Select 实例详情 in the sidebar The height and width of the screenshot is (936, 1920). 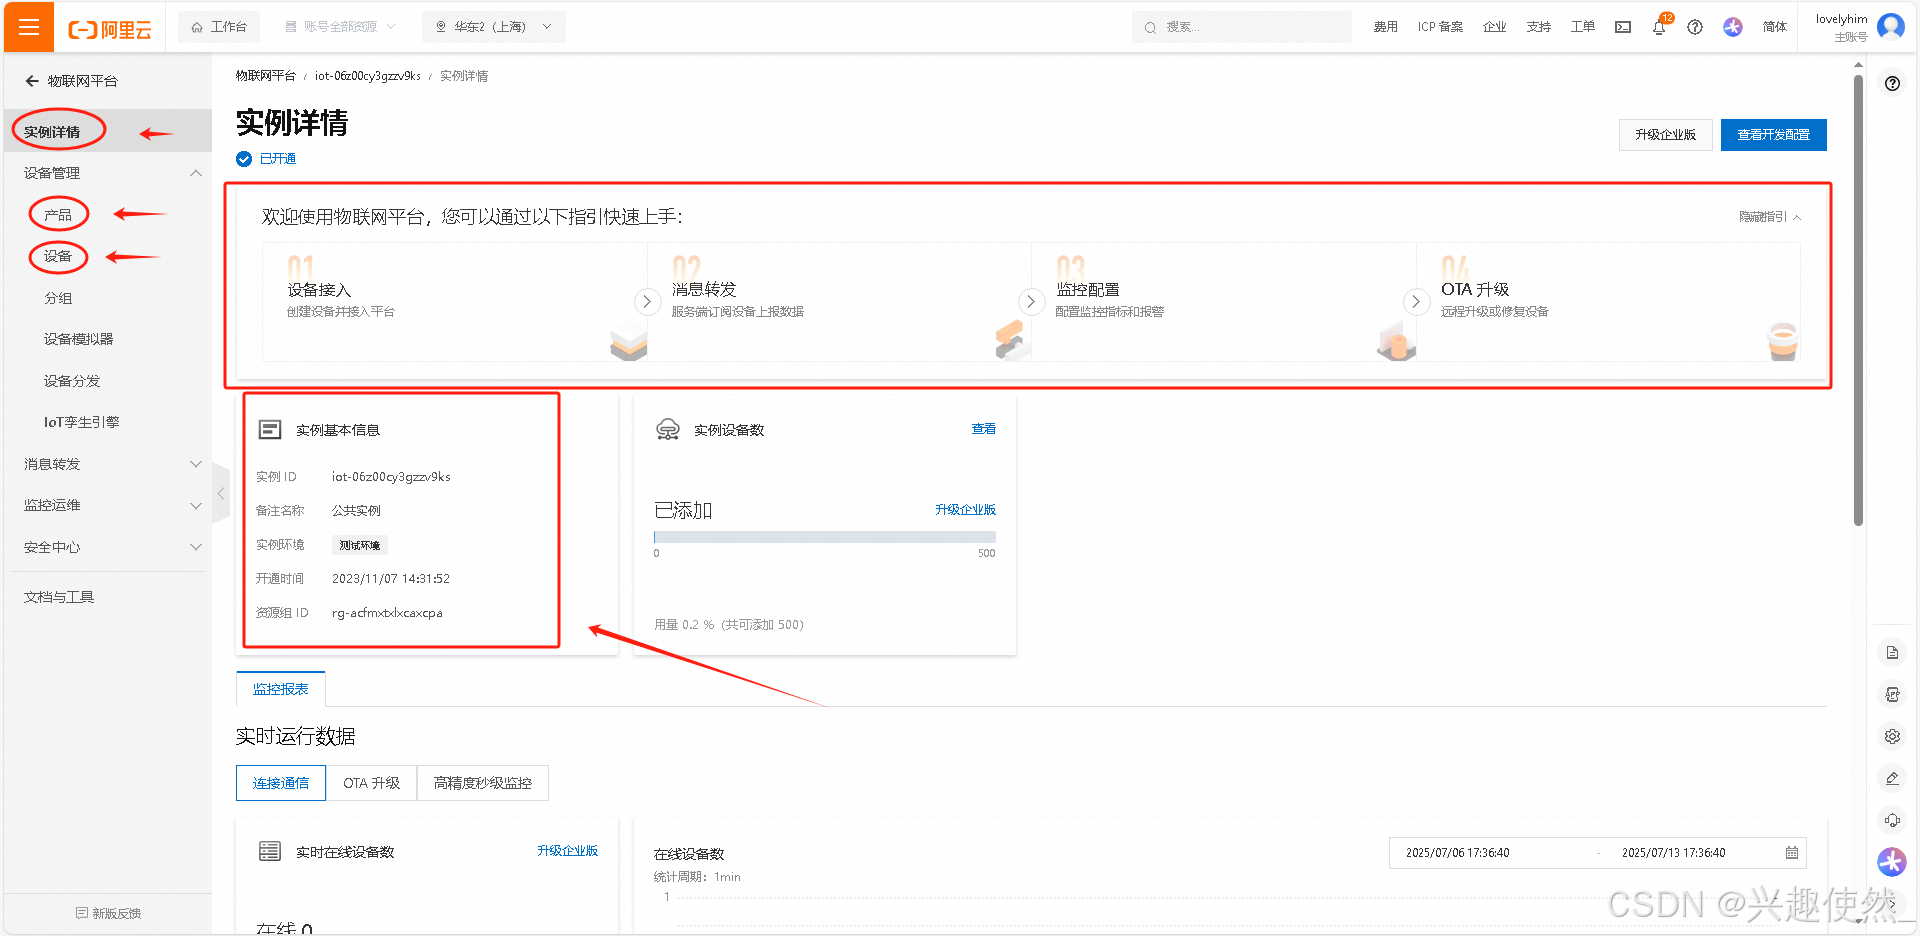pyautogui.click(x=107, y=131)
